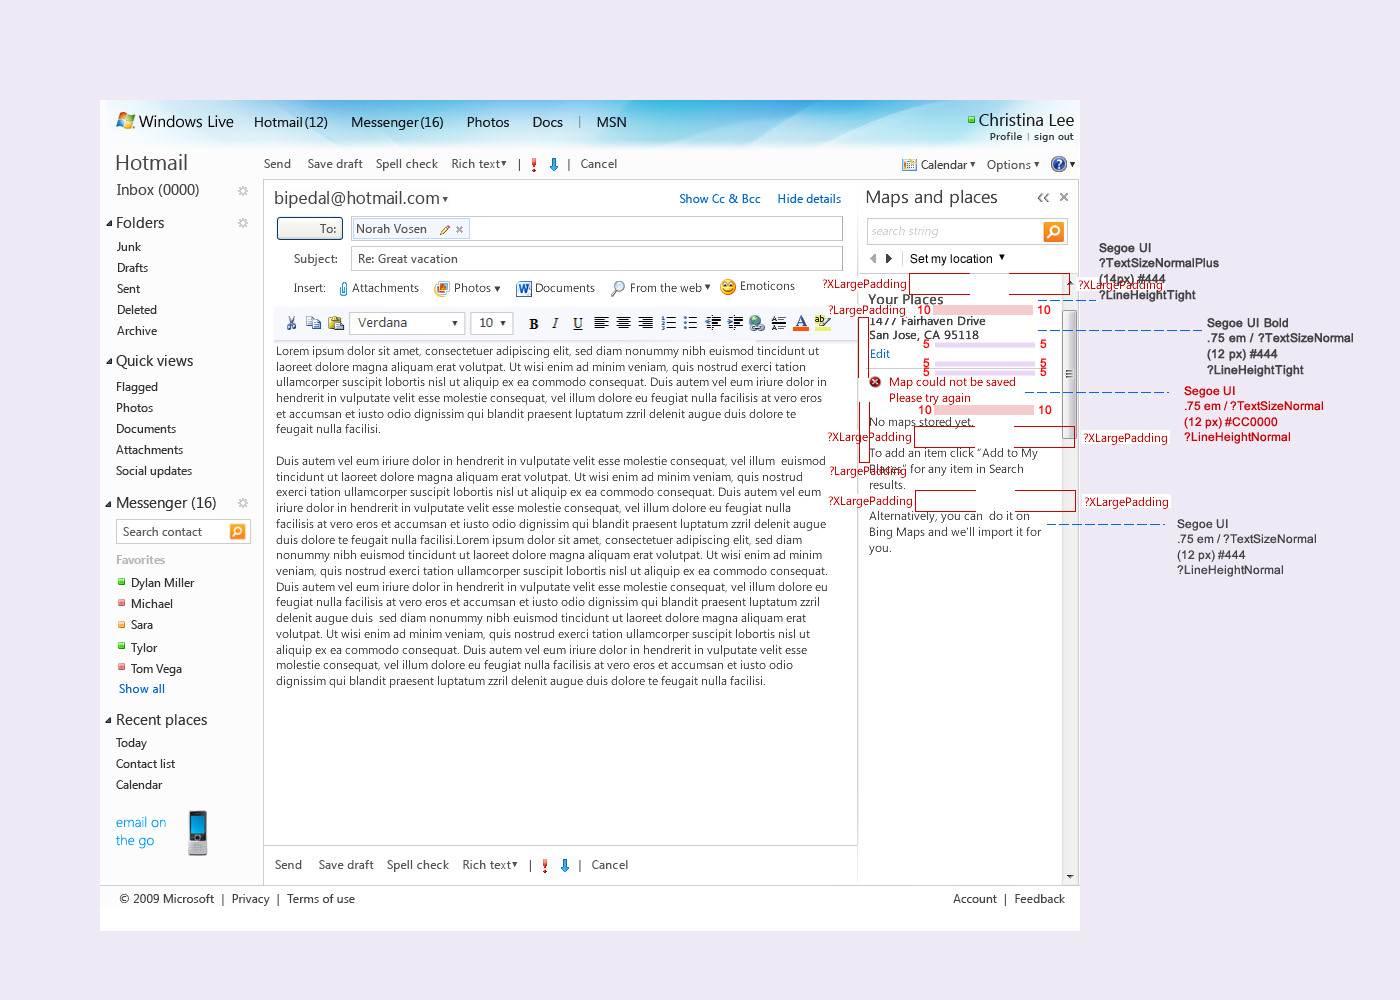Cut selected text with the scissors icon
The image size is (1400, 1000).
(x=291, y=323)
